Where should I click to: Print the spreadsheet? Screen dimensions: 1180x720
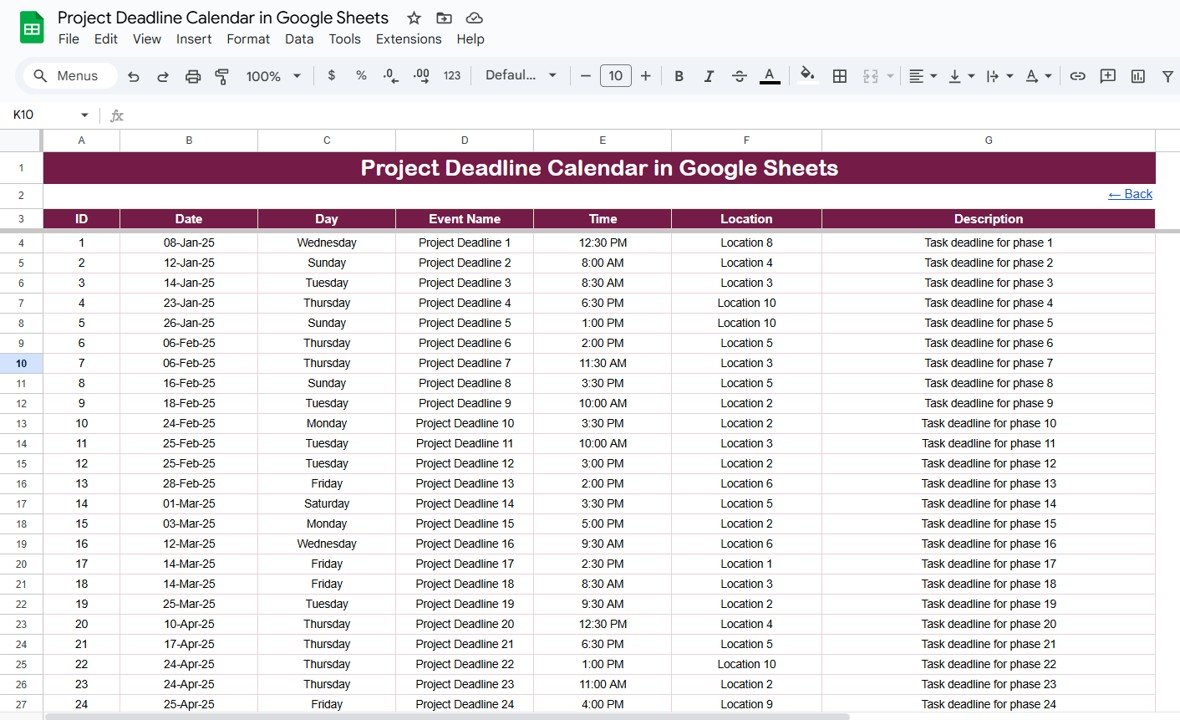click(193, 76)
